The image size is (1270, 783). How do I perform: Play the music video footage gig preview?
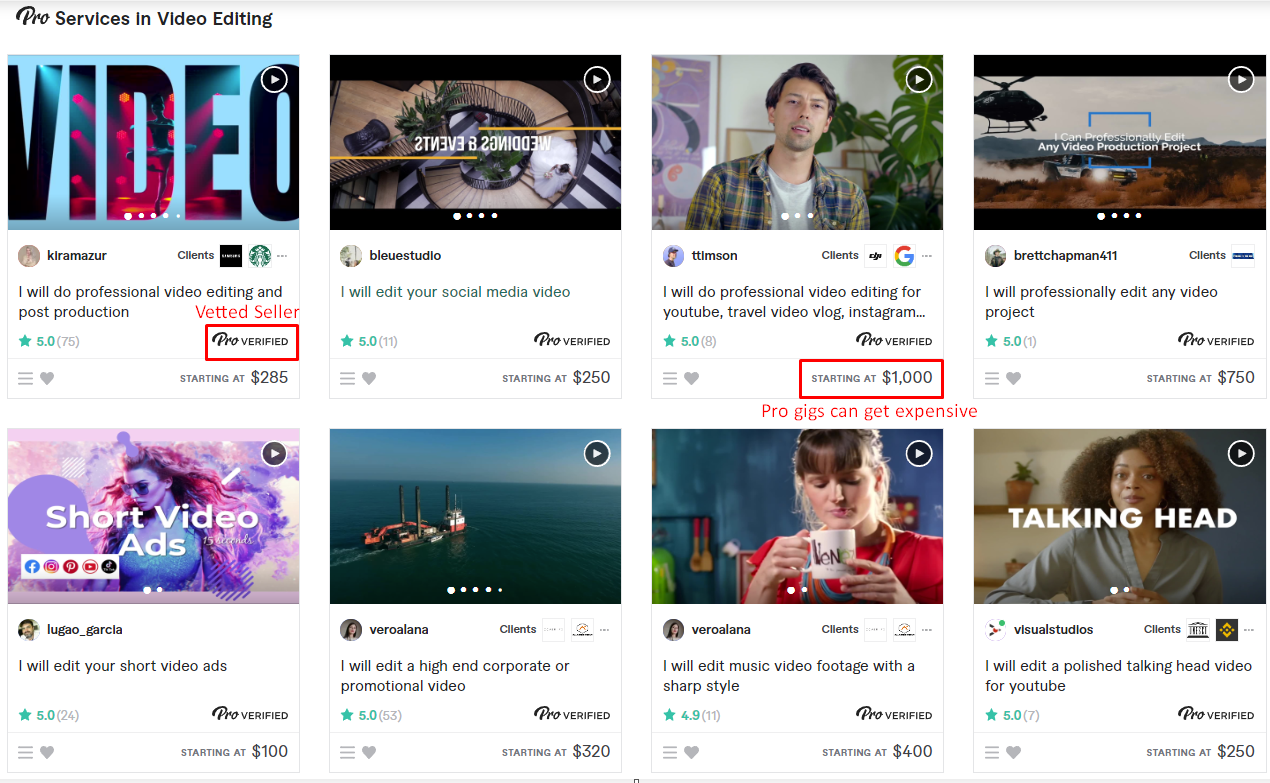[919, 454]
